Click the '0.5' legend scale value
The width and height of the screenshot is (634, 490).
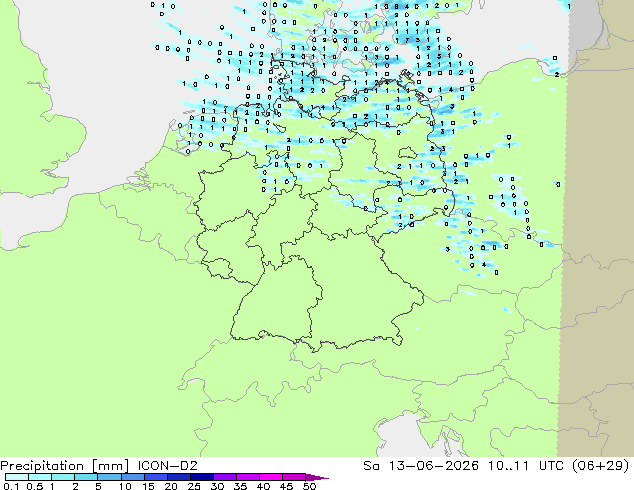pyautogui.click(x=34, y=486)
